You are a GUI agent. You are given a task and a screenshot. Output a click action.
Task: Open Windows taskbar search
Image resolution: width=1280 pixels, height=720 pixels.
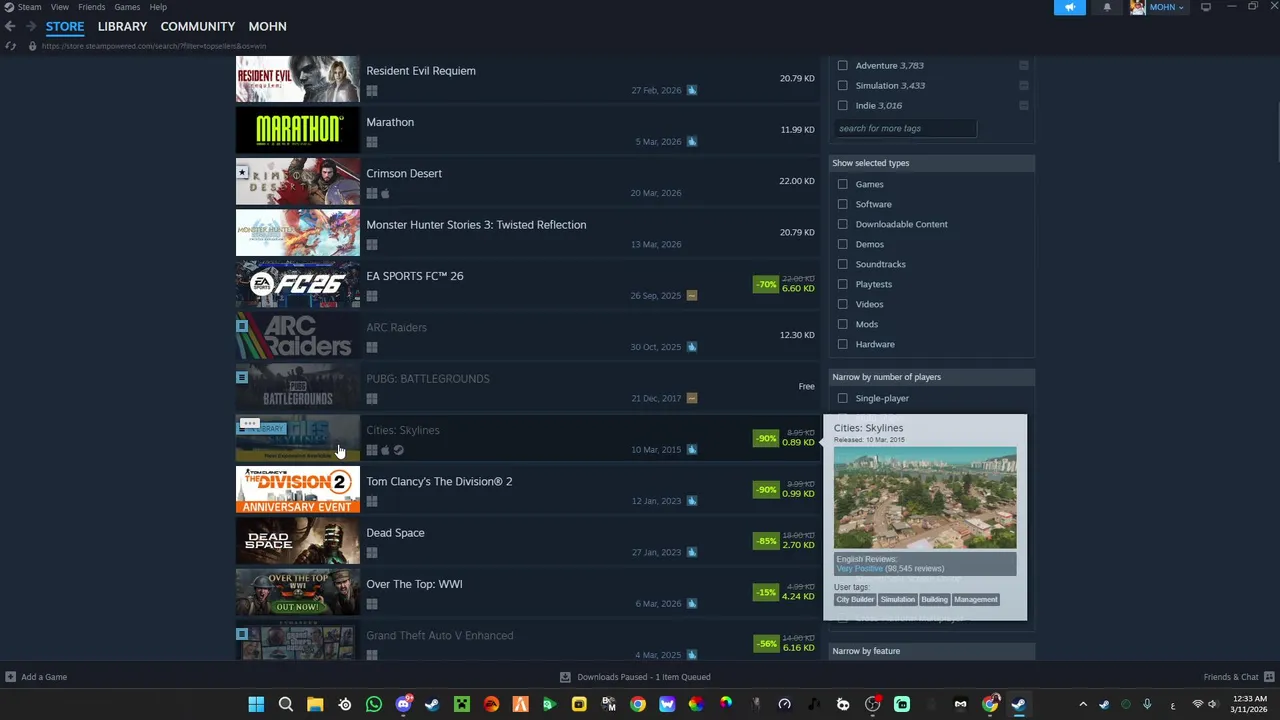(x=285, y=704)
